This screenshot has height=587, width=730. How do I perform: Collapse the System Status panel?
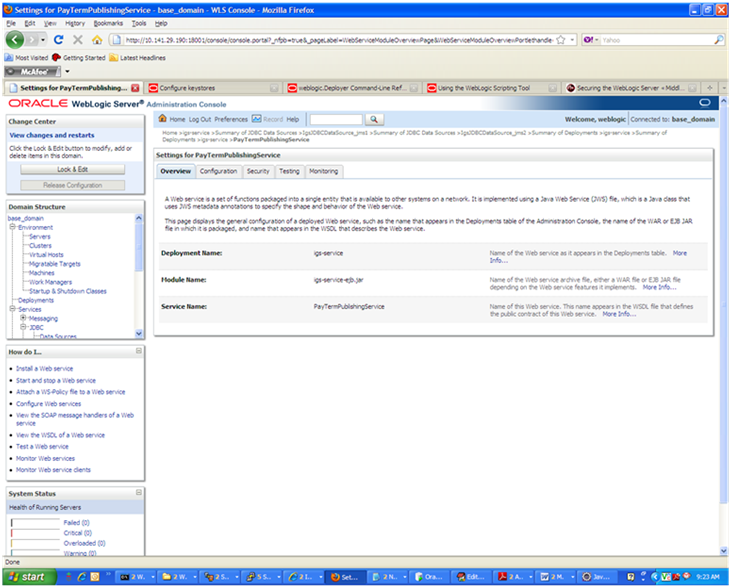139,493
